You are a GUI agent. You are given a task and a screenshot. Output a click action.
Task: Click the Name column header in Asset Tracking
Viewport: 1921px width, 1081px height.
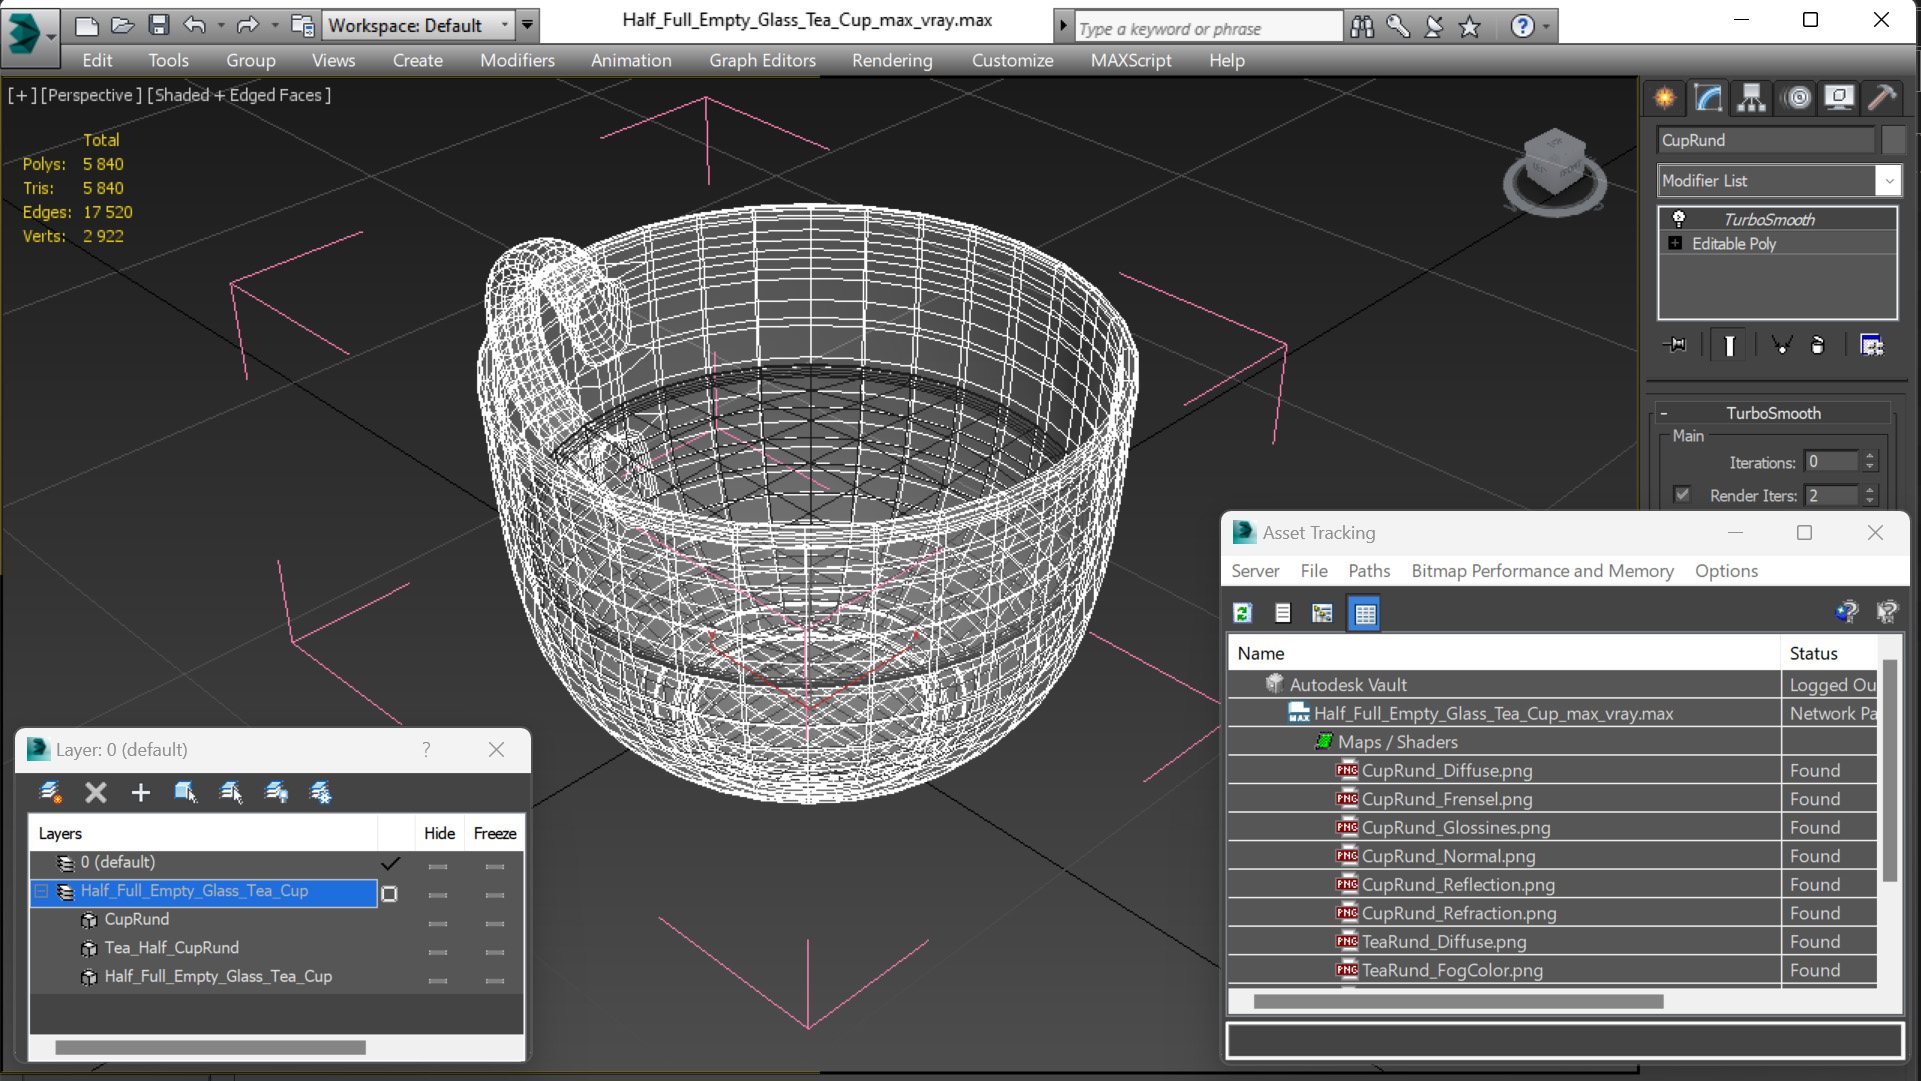point(1504,653)
